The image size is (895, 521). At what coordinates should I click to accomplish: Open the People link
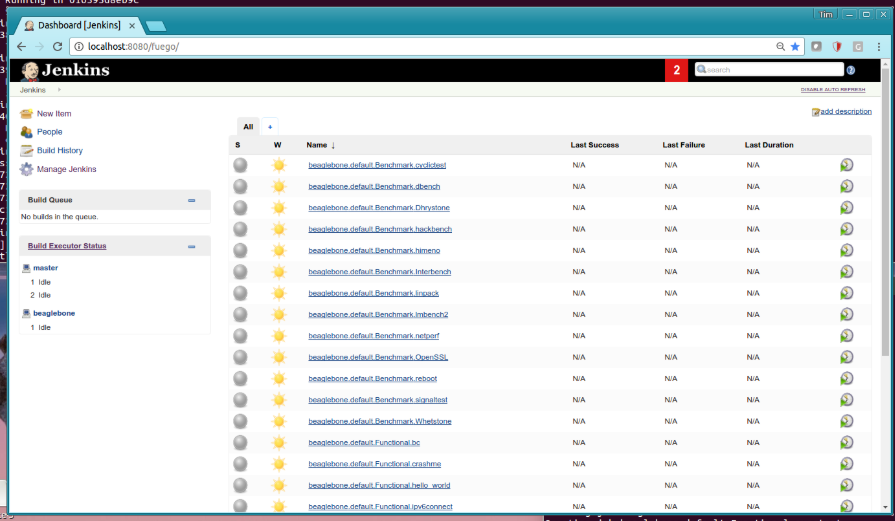(x=50, y=132)
